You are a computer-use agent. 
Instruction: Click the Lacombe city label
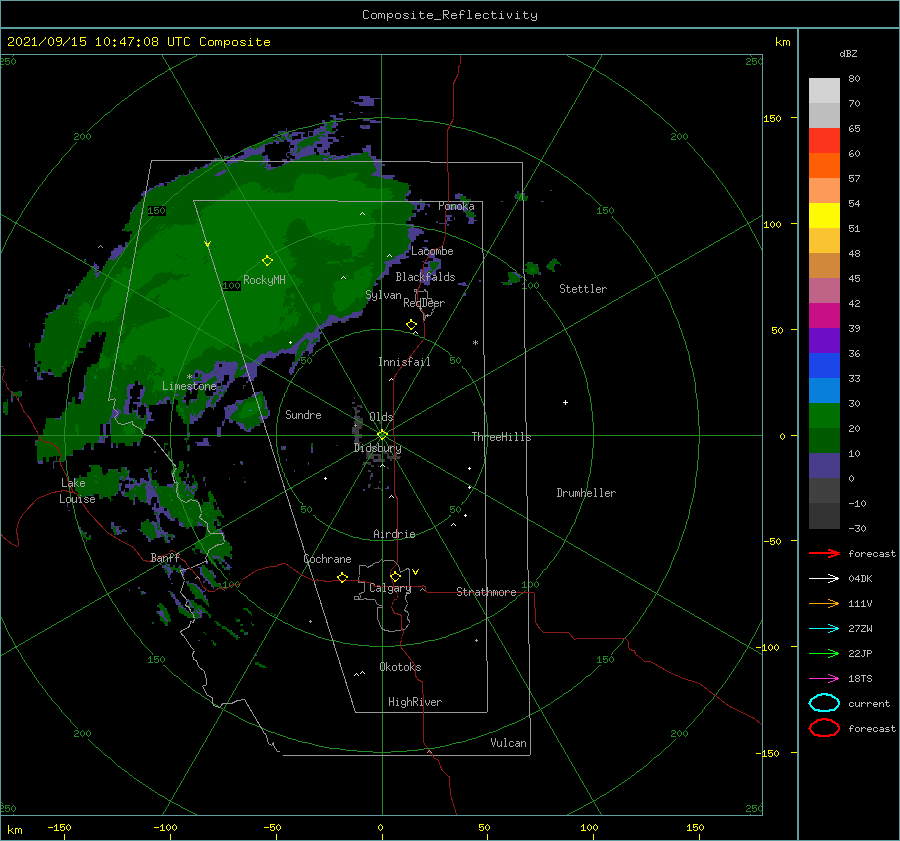[432, 251]
